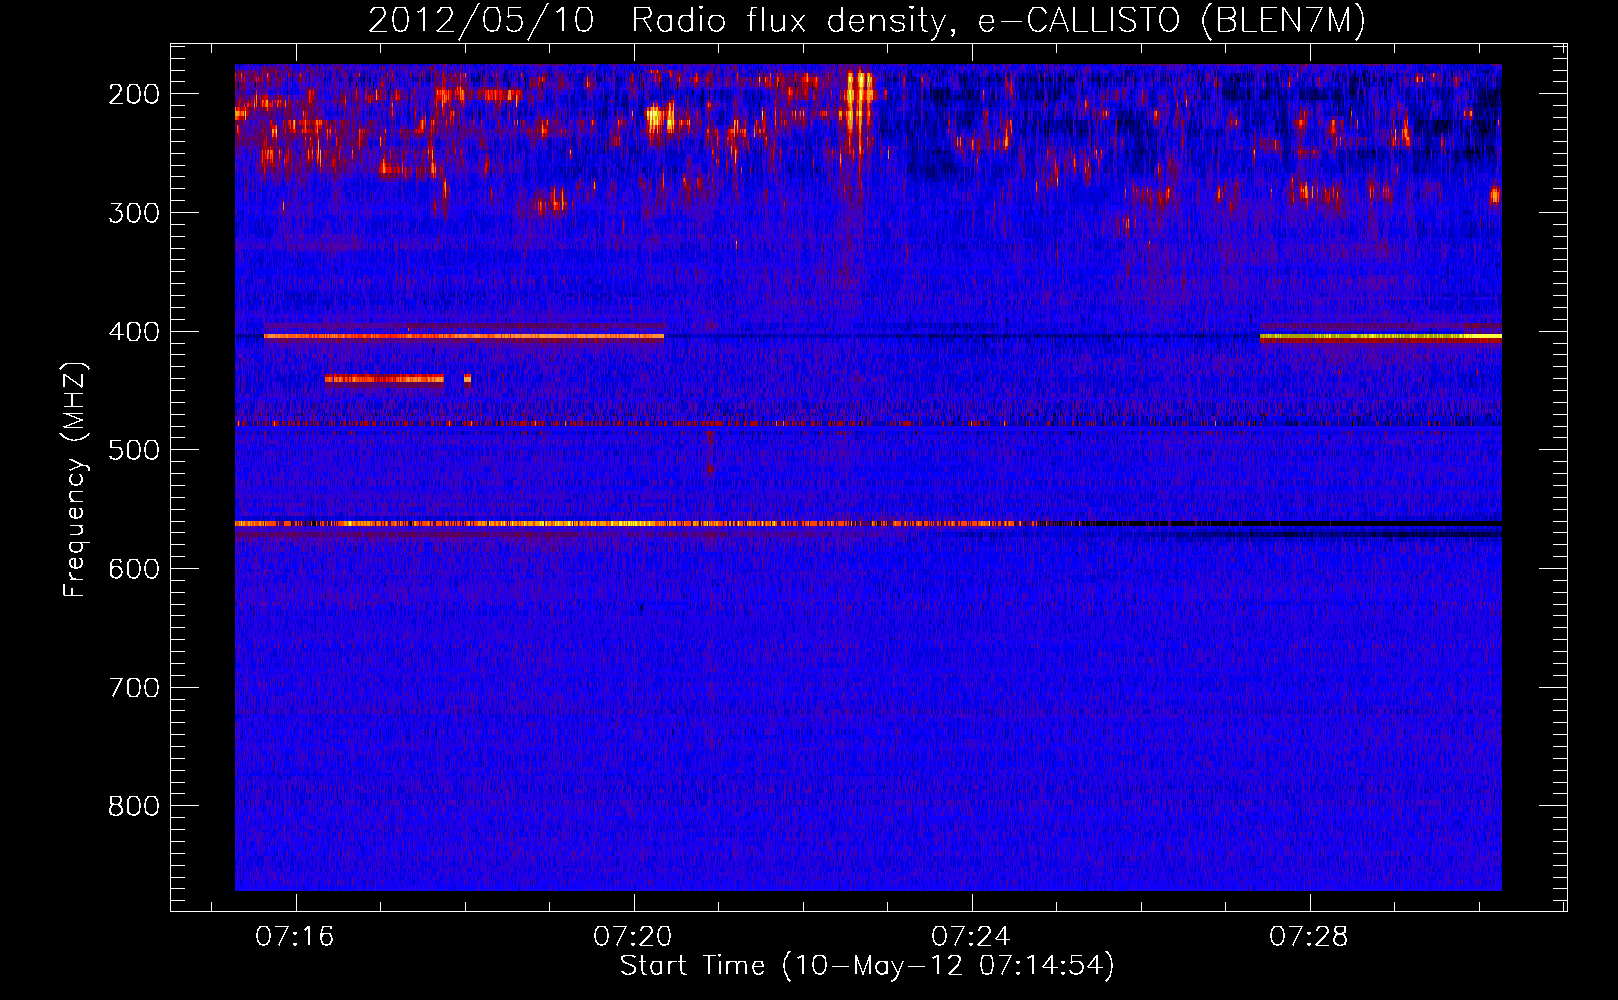Click the plot title '2012/05/10 Radio flux density, e-CALLISTO (BLEN7M)'

(866, 20)
